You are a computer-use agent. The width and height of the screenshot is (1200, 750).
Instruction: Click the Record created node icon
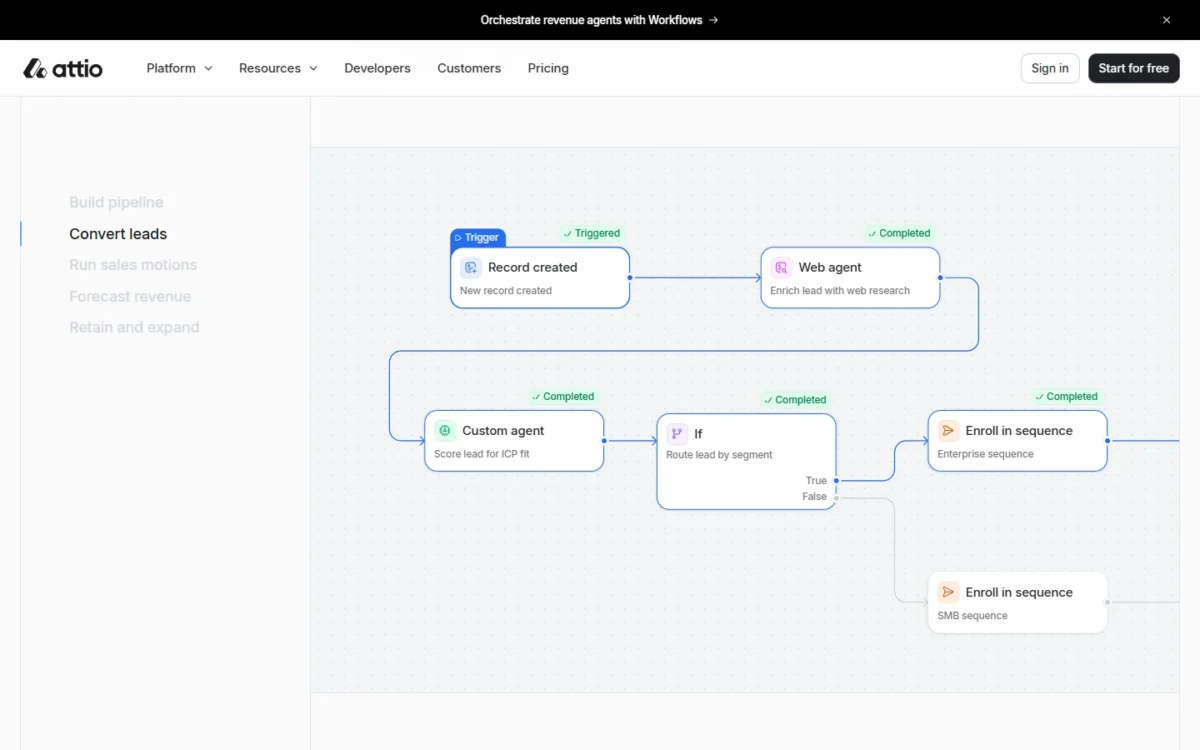click(471, 267)
